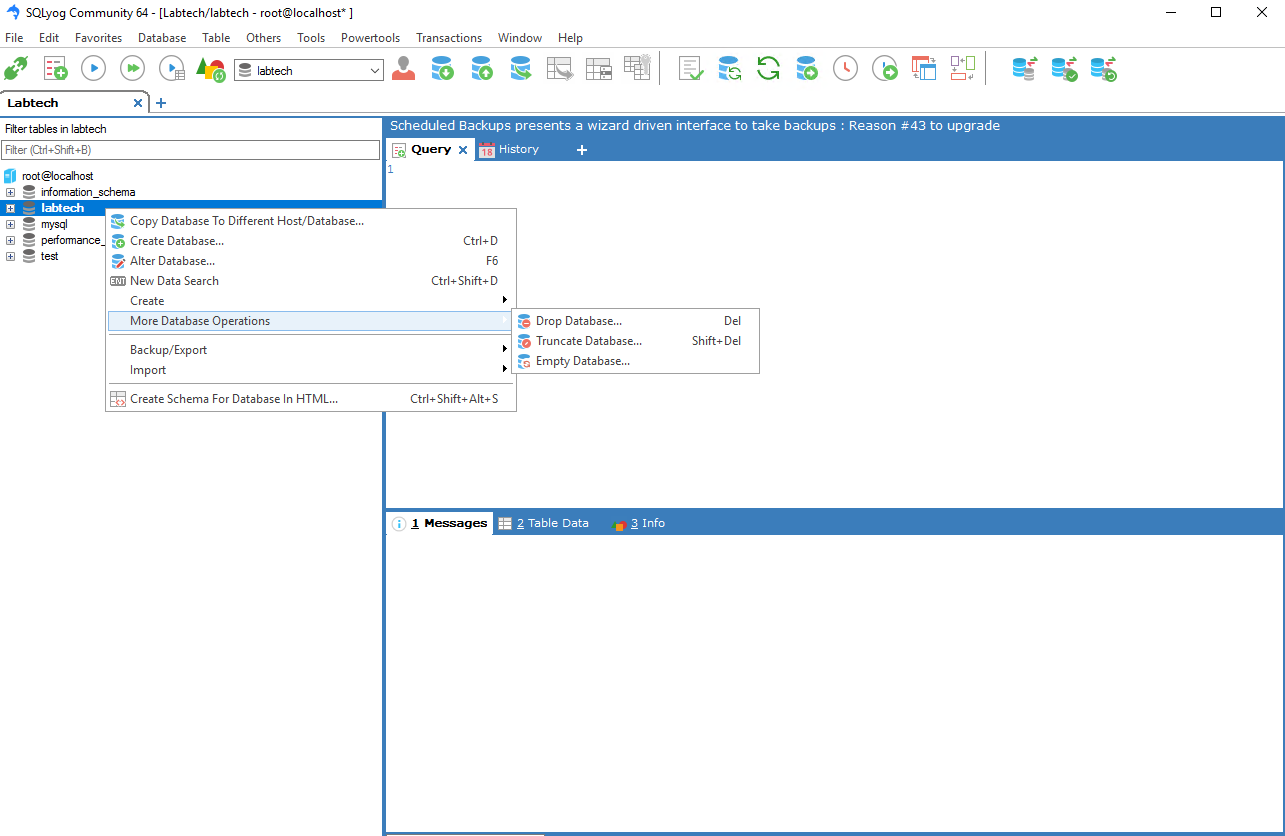
Task: Open the labtech database dropdown in toolbar
Action: (x=375, y=71)
